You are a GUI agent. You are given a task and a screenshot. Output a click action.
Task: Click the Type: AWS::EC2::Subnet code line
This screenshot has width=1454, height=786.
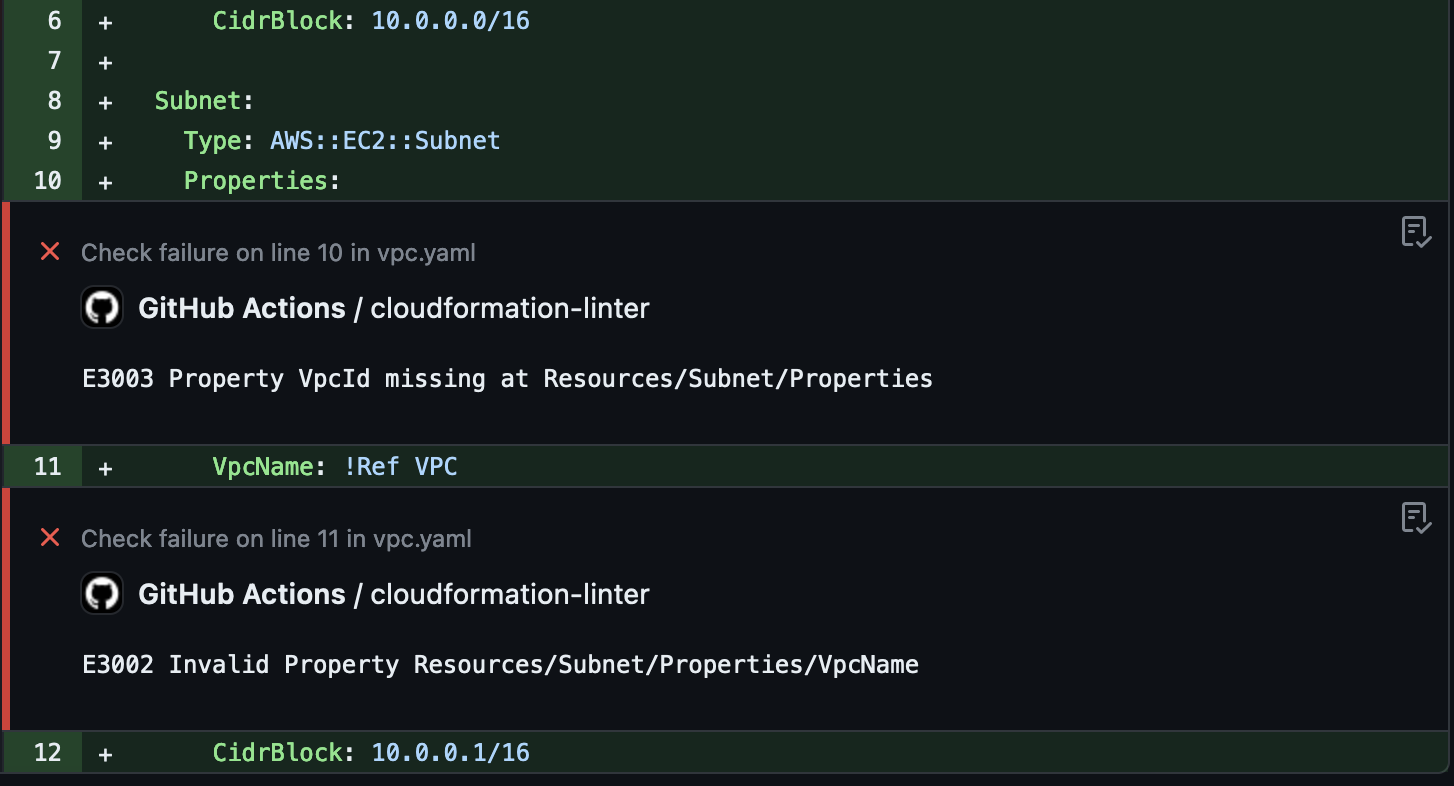[342, 140]
